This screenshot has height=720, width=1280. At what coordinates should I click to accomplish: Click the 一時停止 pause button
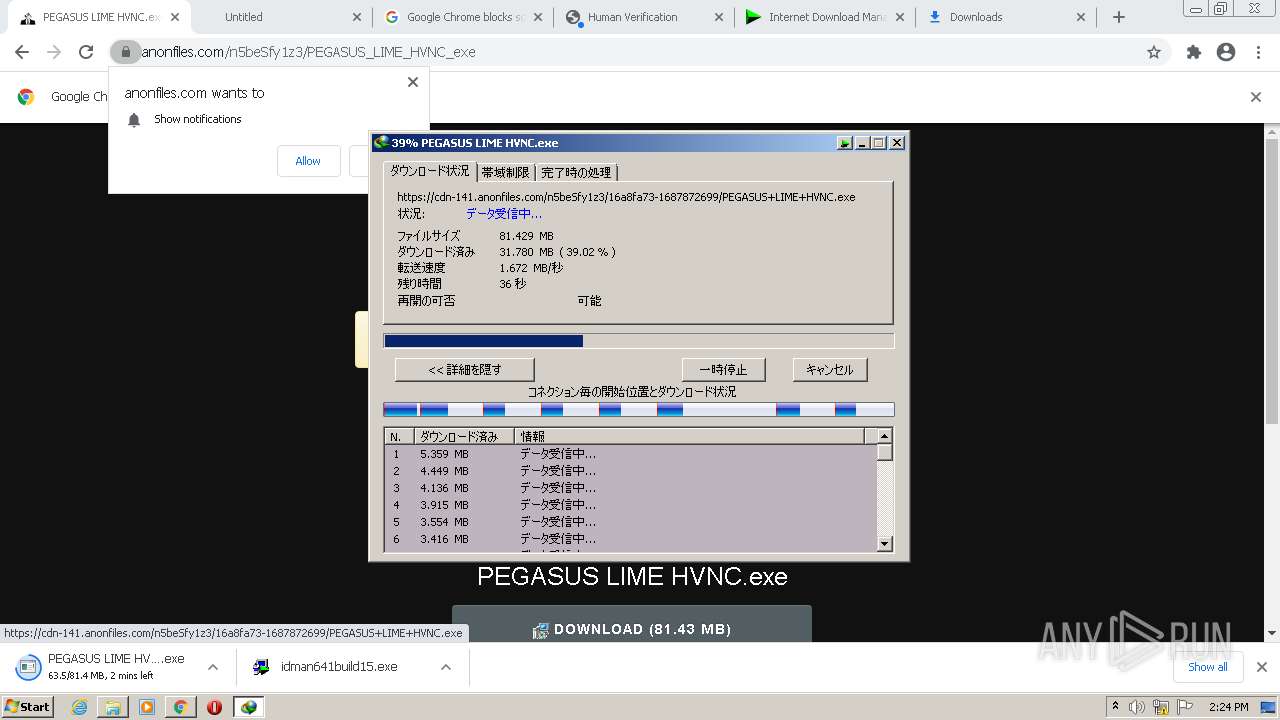point(723,370)
